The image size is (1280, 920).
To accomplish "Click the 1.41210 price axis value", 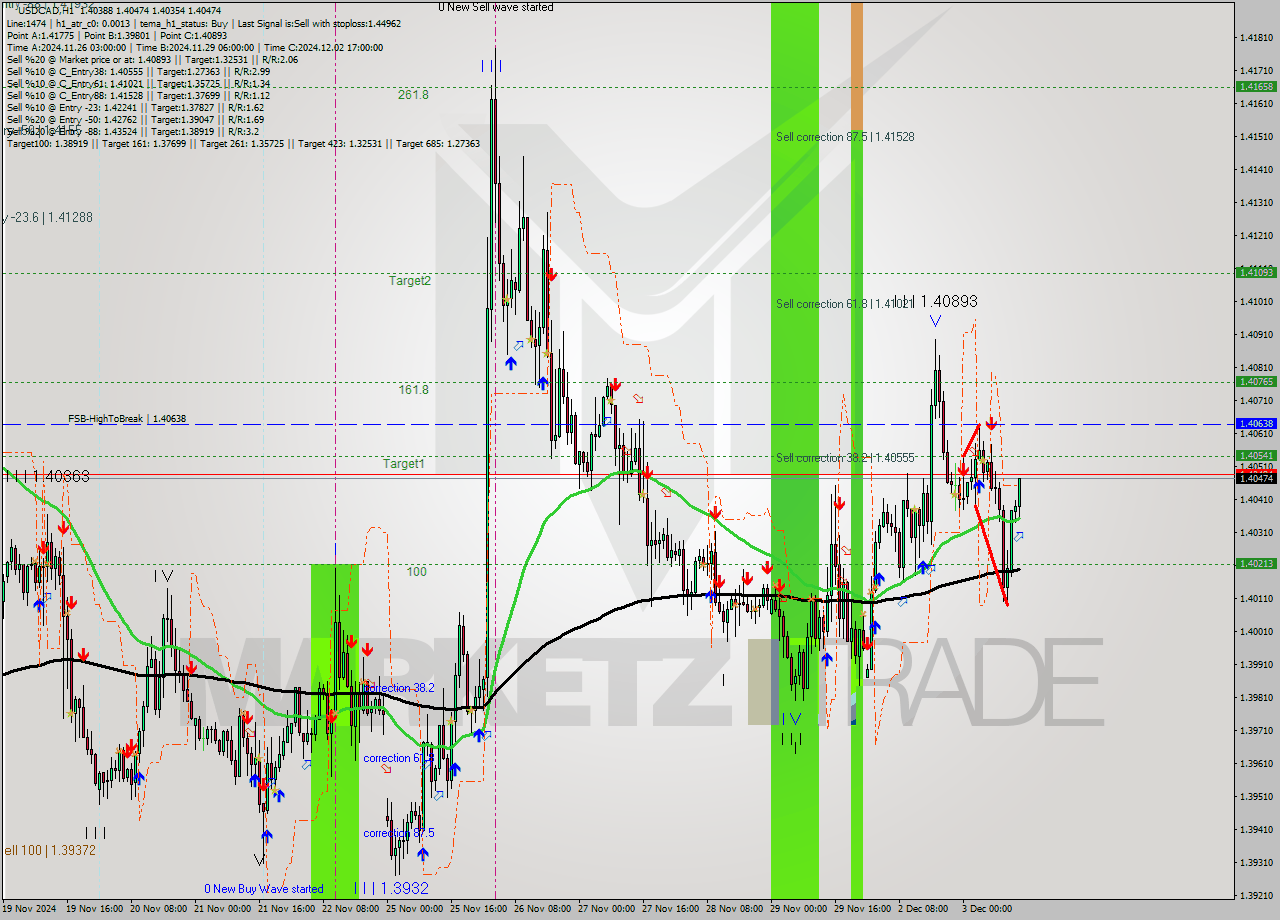I will 1256,236.
